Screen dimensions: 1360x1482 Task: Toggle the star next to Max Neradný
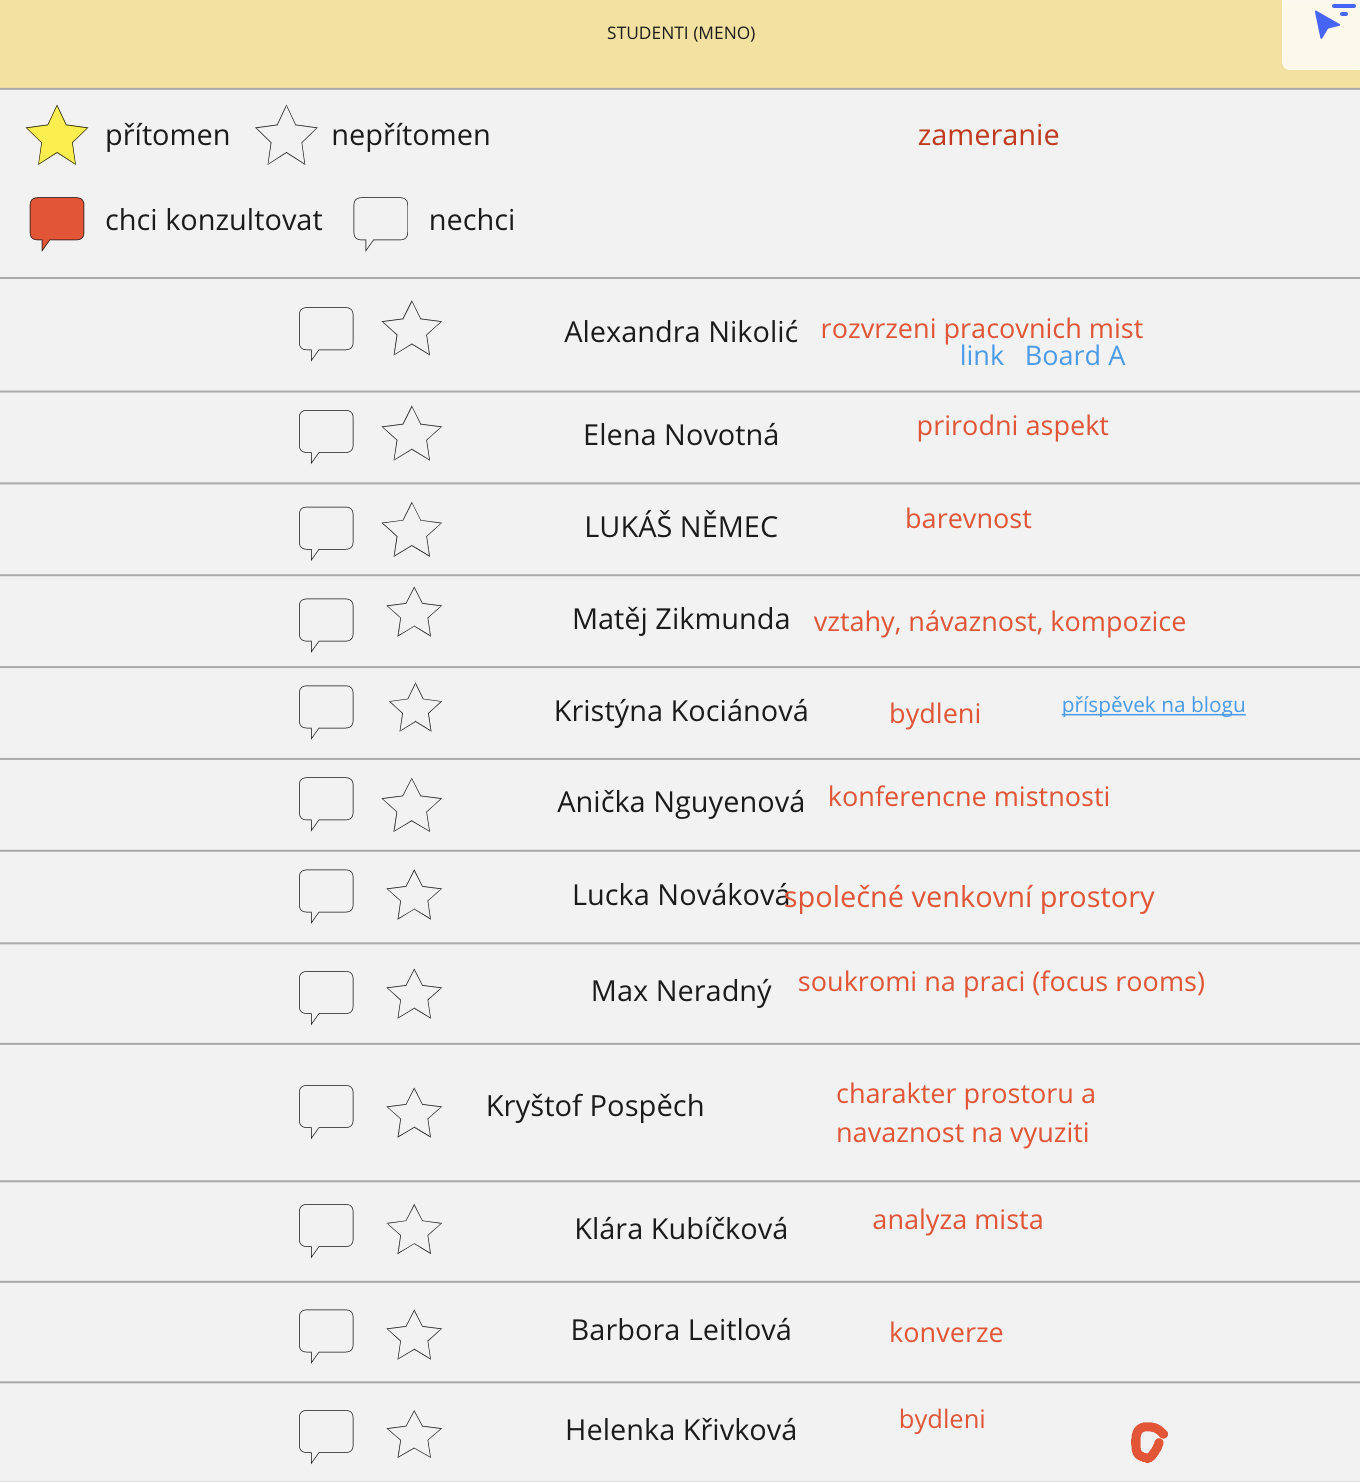click(x=414, y=995)
